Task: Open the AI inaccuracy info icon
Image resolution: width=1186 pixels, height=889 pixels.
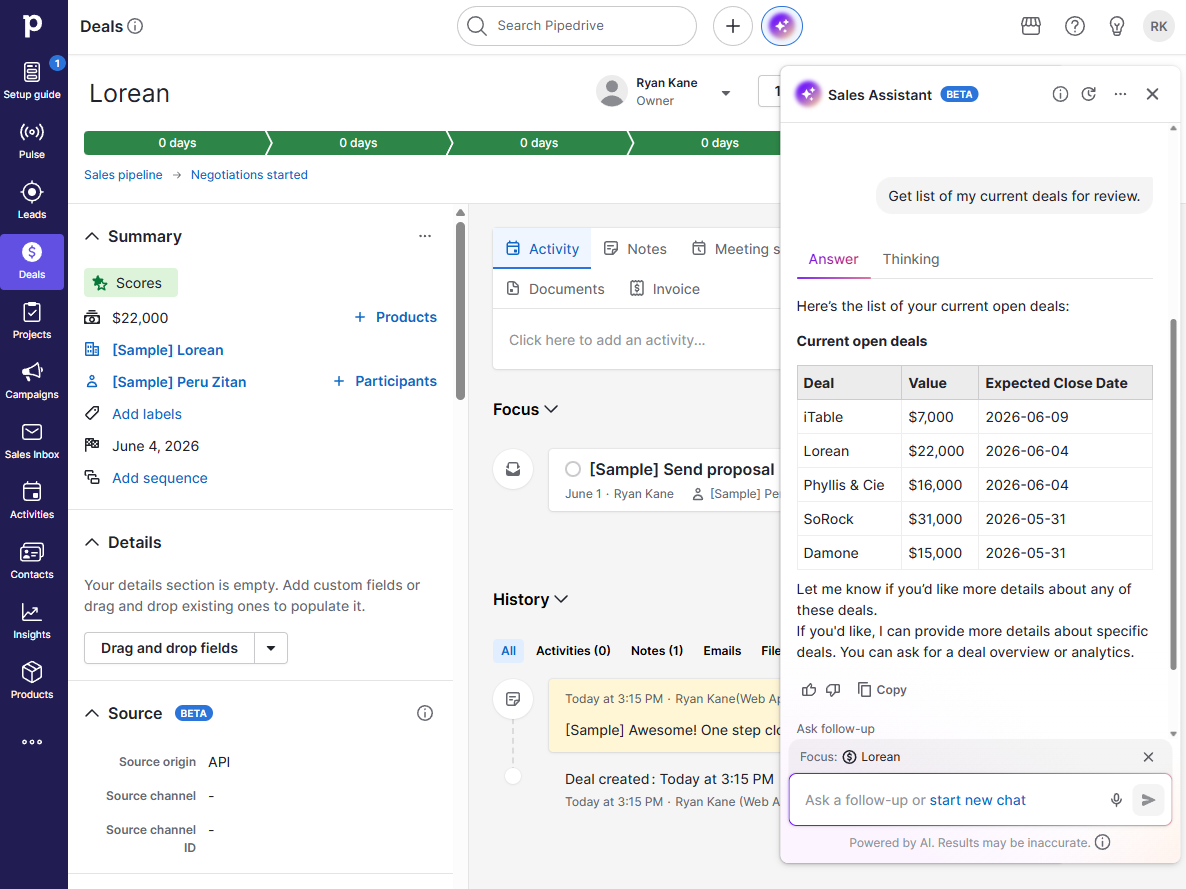Action: pos(1102,842)
